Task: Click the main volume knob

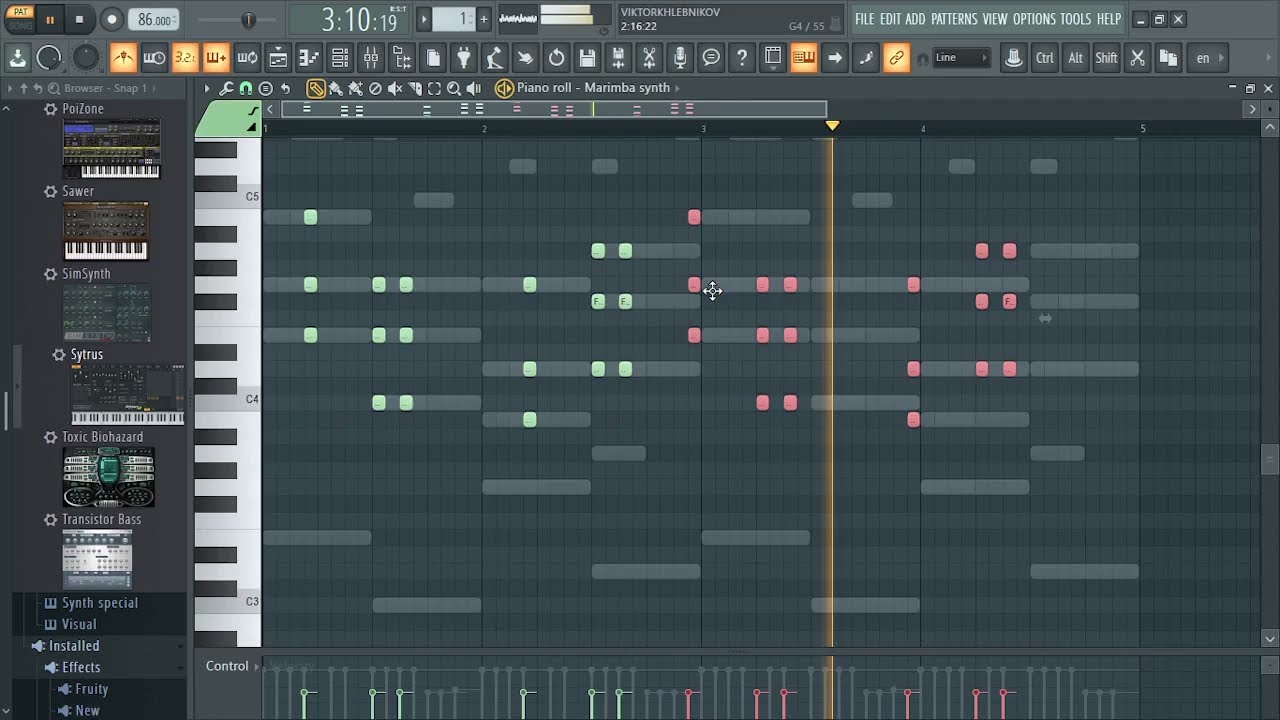Action: tap(49, 58)
